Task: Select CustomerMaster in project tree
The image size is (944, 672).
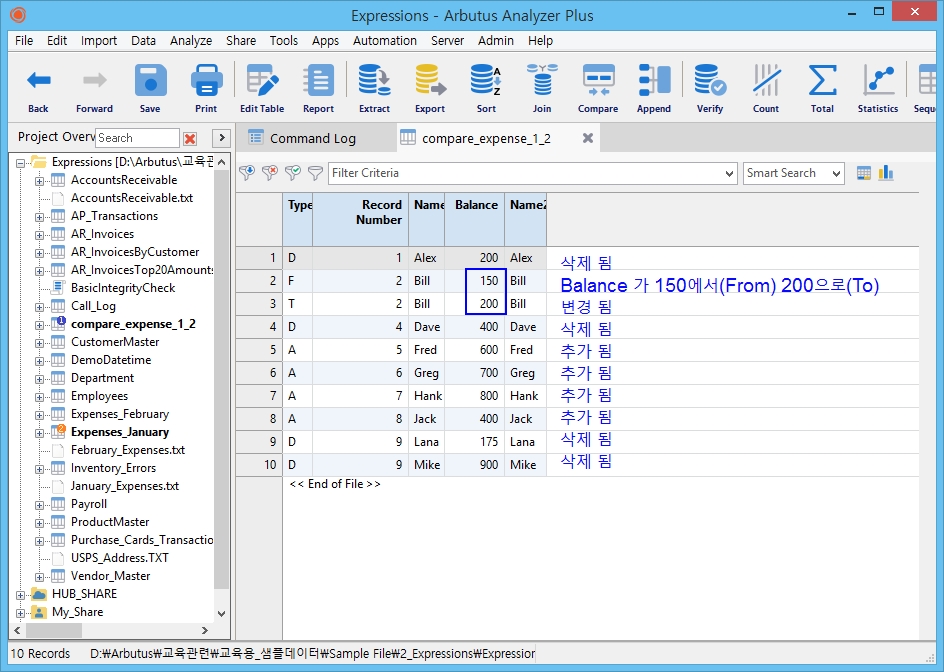Action: pos(115,342)
